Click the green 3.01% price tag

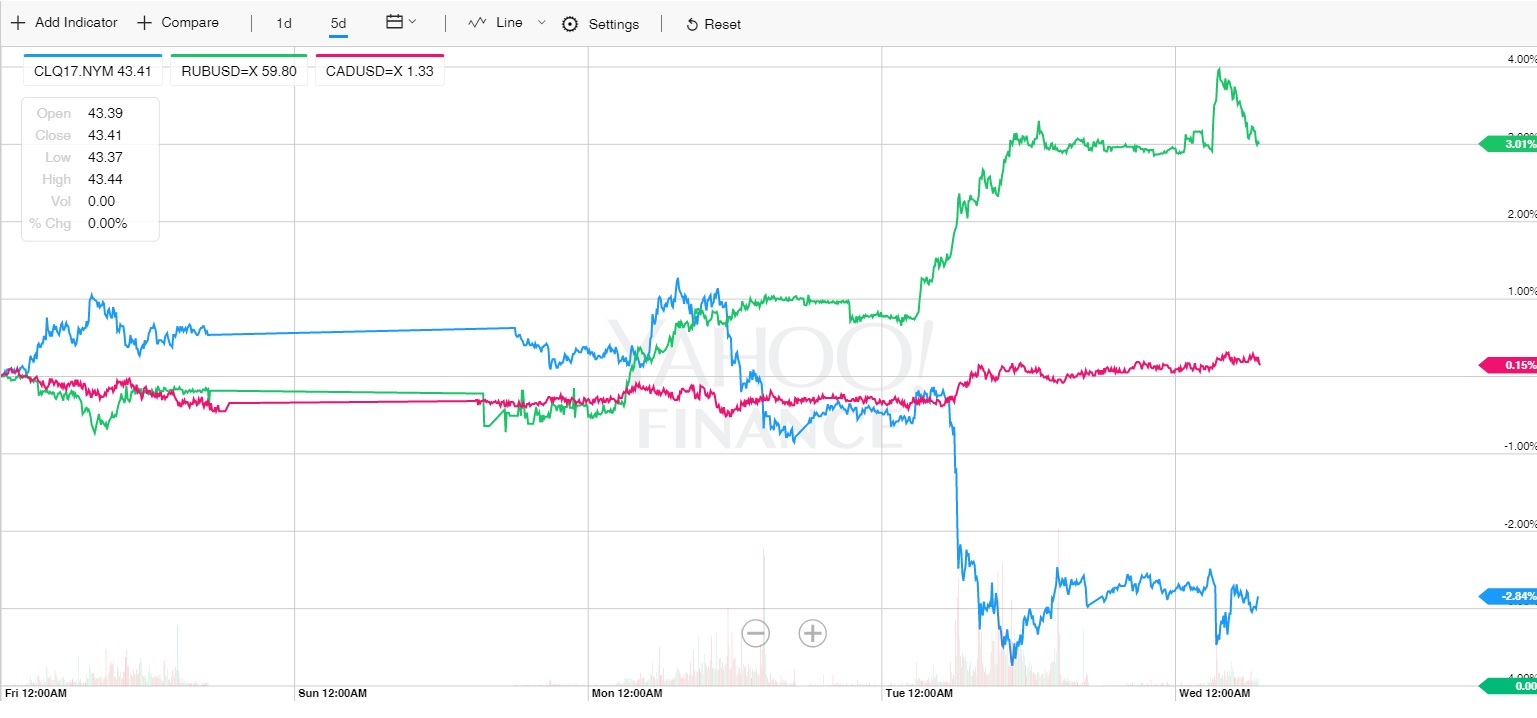click(x=1508, y=144)
